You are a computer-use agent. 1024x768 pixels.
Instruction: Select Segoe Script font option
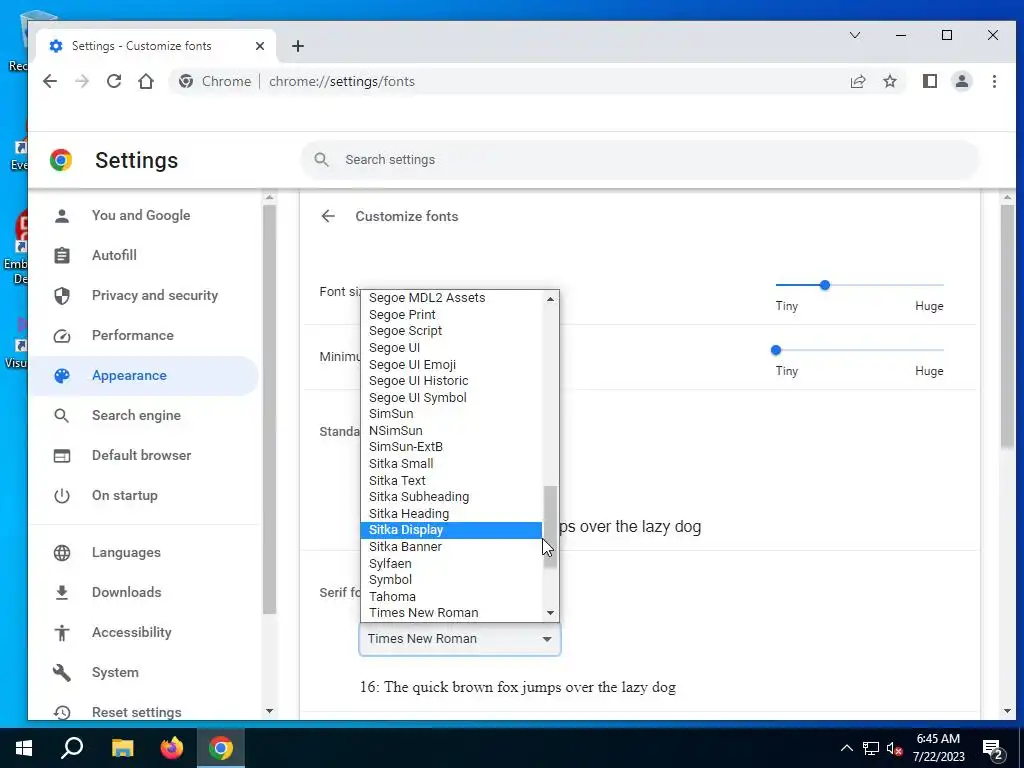451,330
